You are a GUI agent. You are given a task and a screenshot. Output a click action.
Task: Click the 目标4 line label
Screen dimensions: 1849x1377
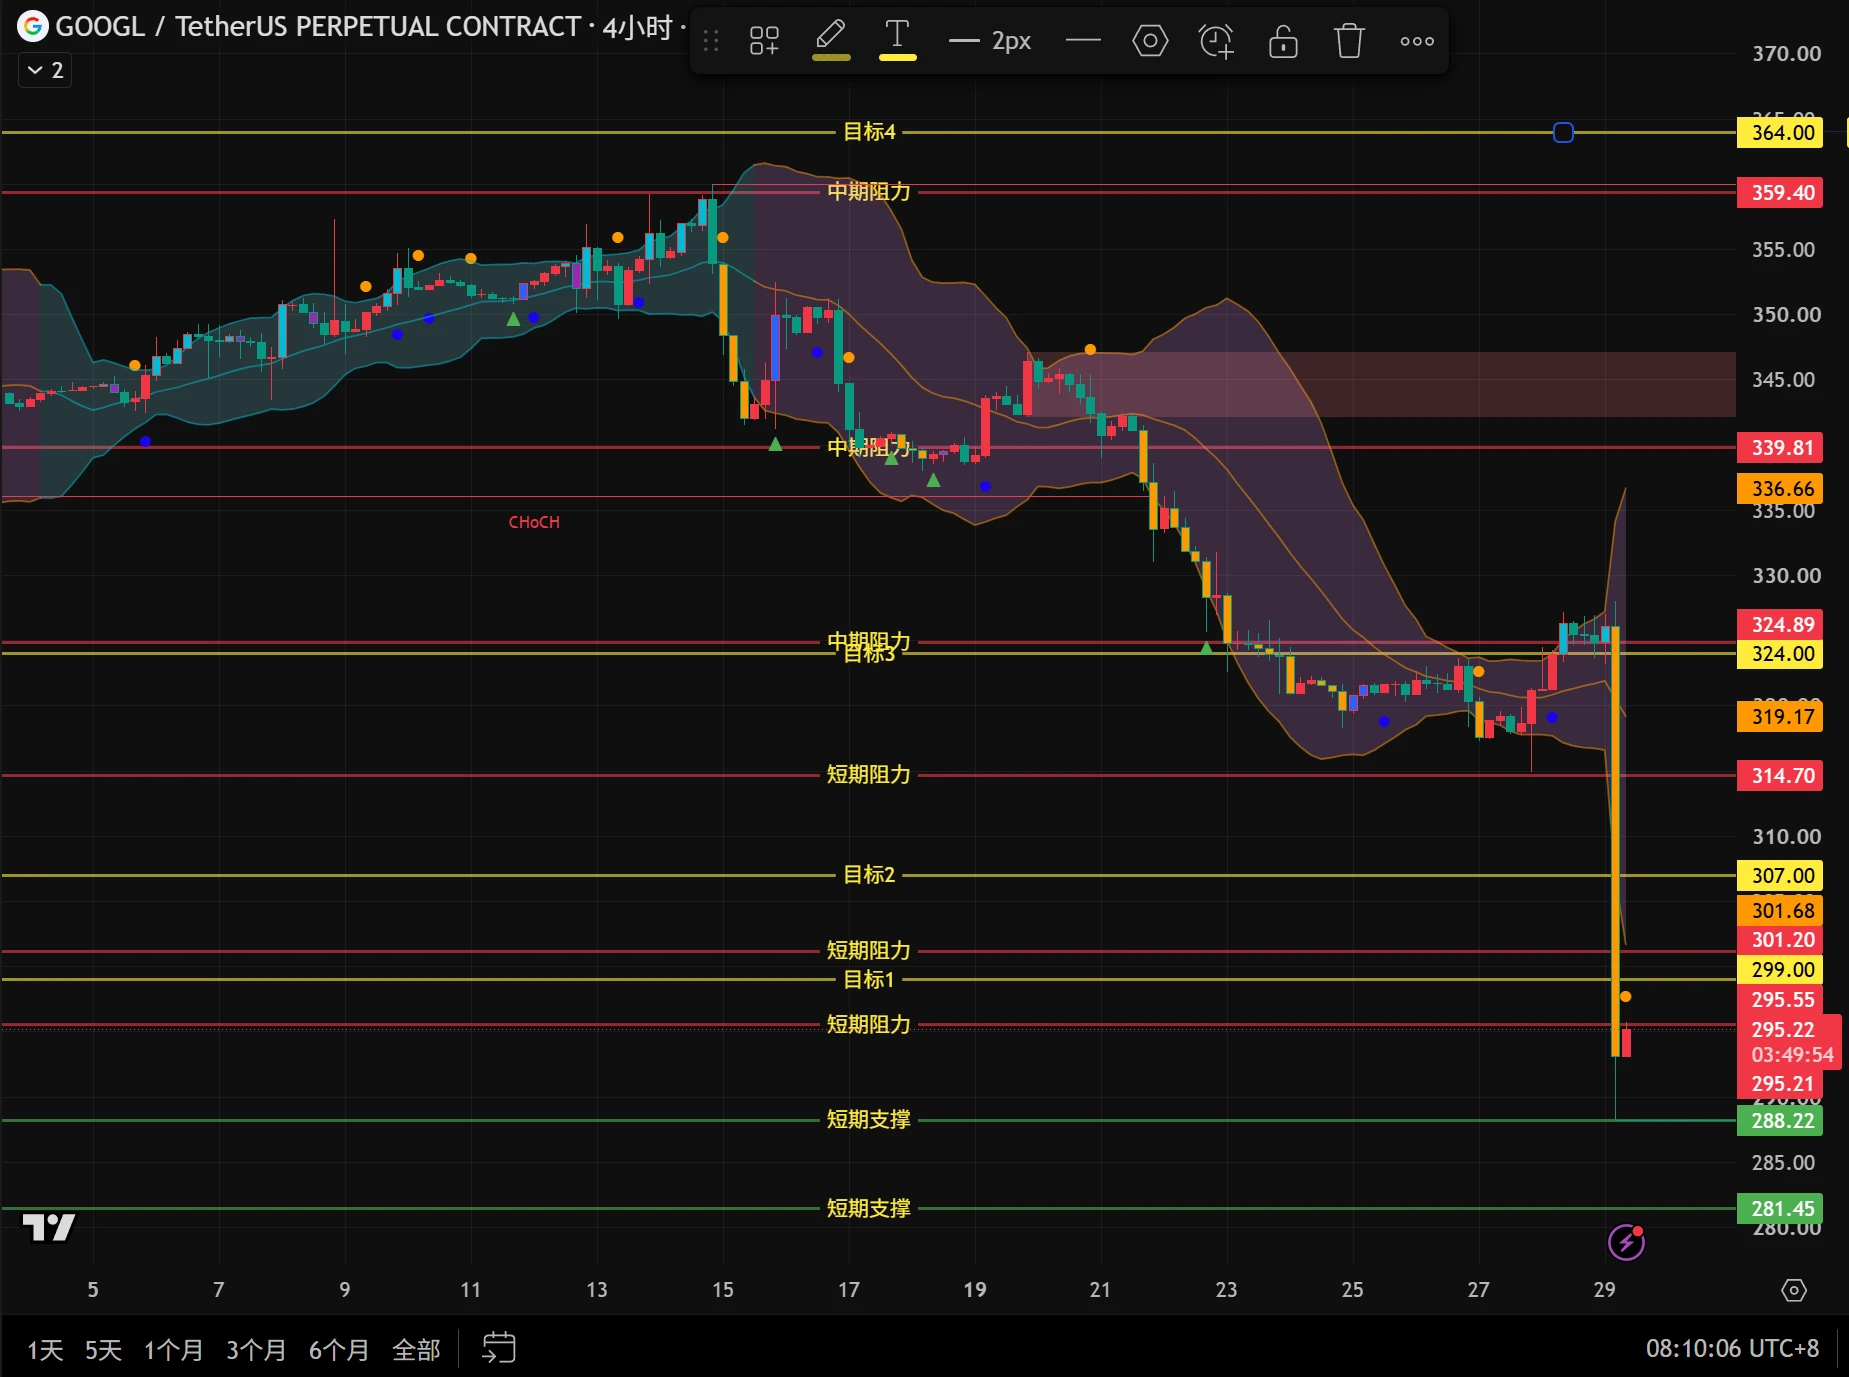click(x=869, y=132)
